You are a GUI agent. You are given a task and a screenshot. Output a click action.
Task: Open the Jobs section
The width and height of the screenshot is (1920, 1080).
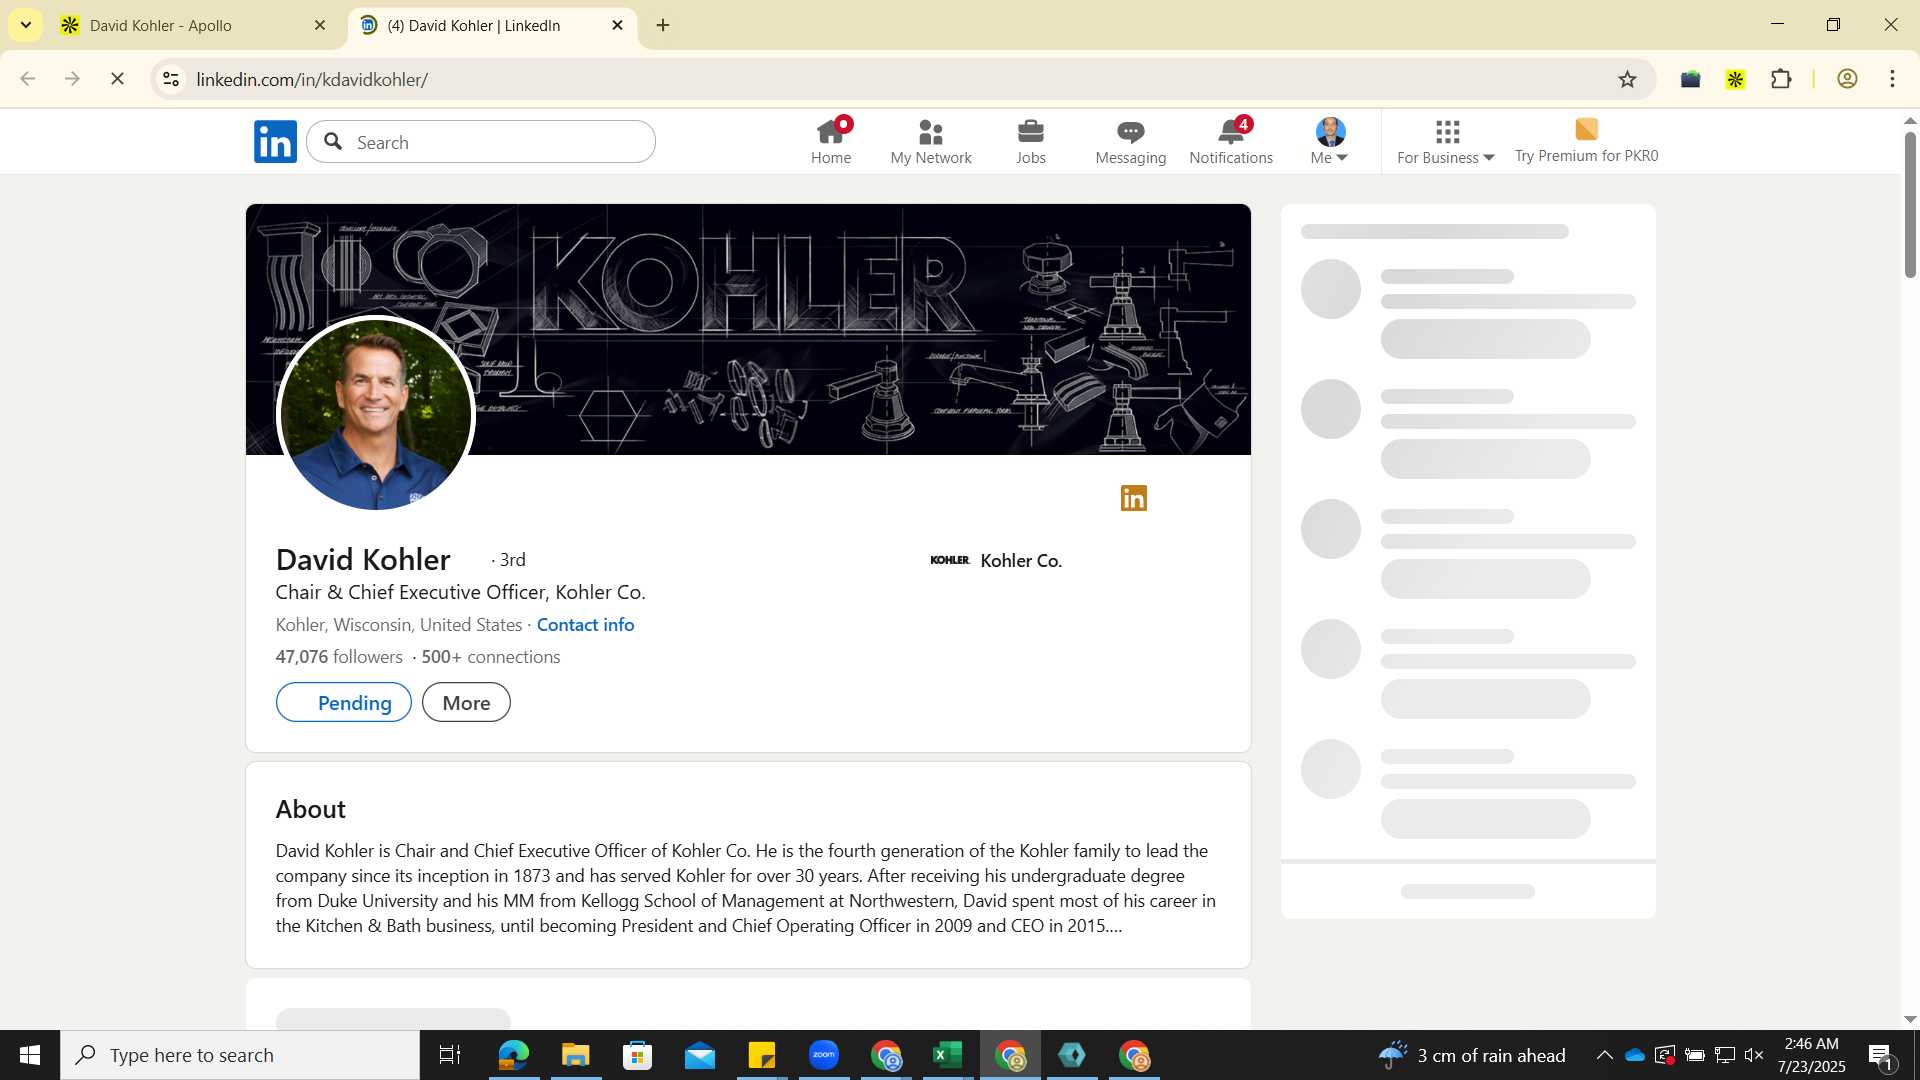pos(1031,141)
